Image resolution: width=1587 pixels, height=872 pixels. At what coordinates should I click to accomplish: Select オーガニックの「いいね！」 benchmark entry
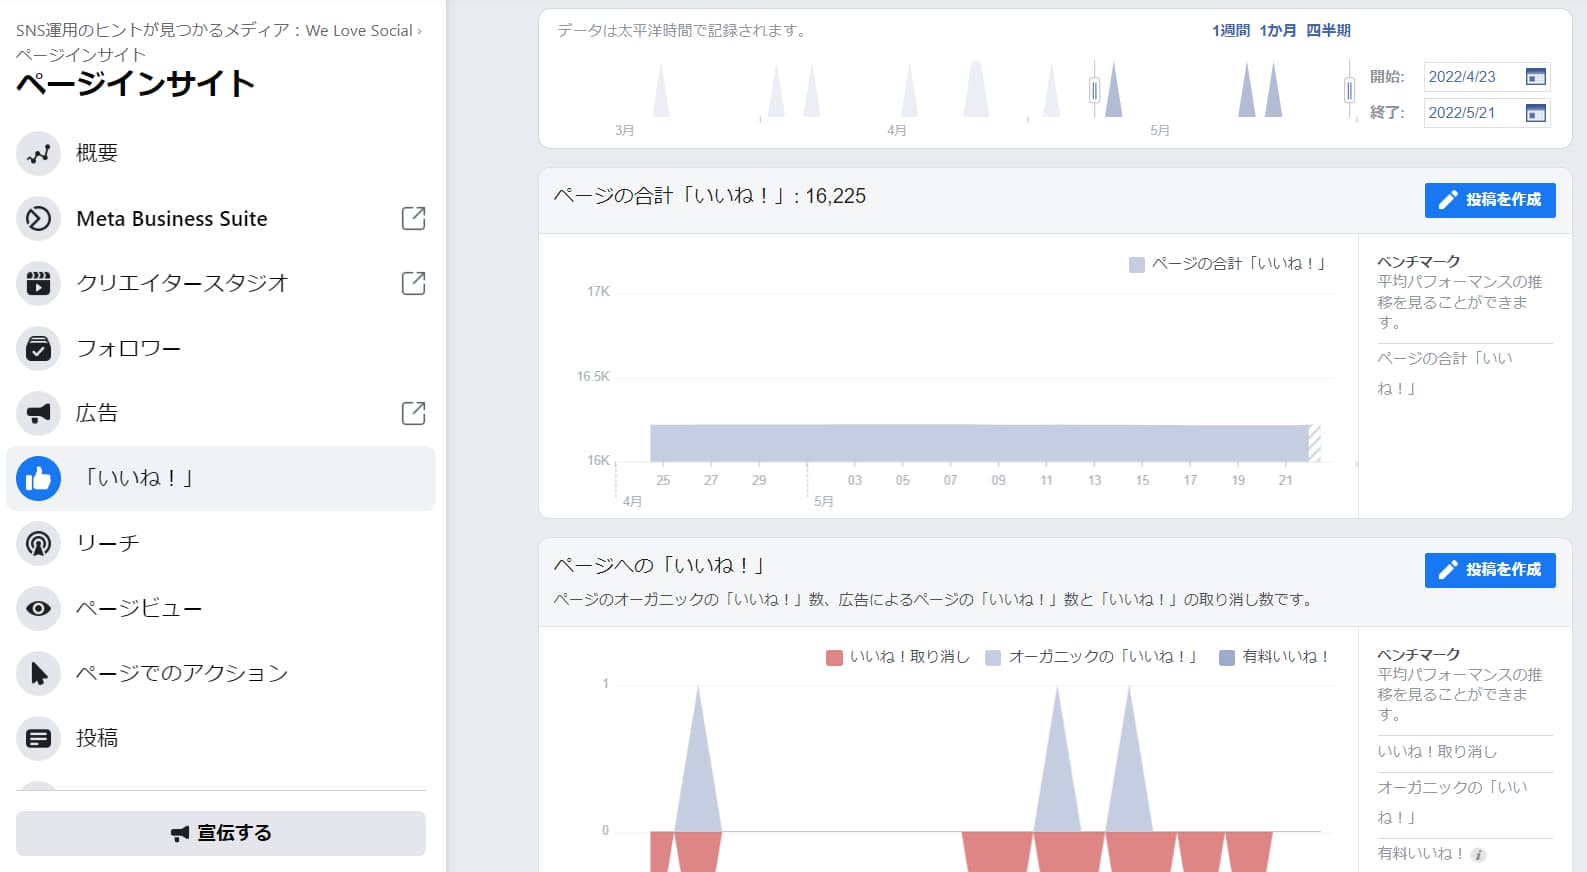coord(1452,802)
